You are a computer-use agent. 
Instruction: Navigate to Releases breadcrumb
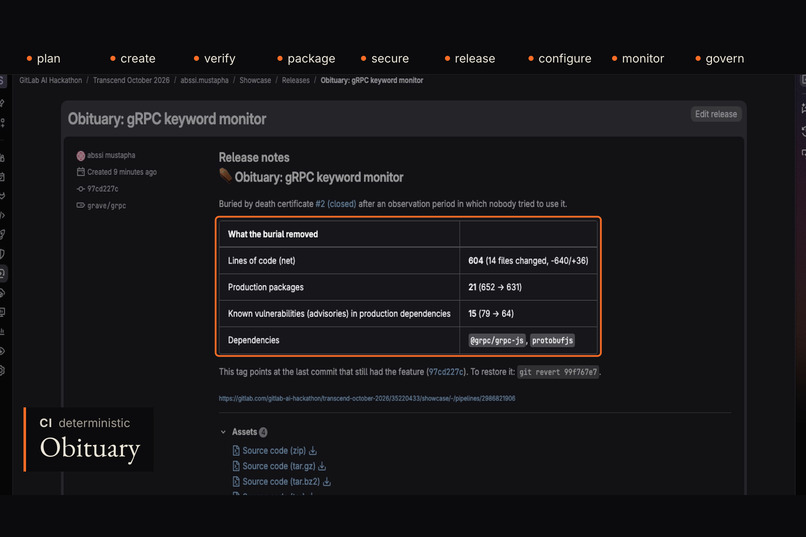(296, 80)
